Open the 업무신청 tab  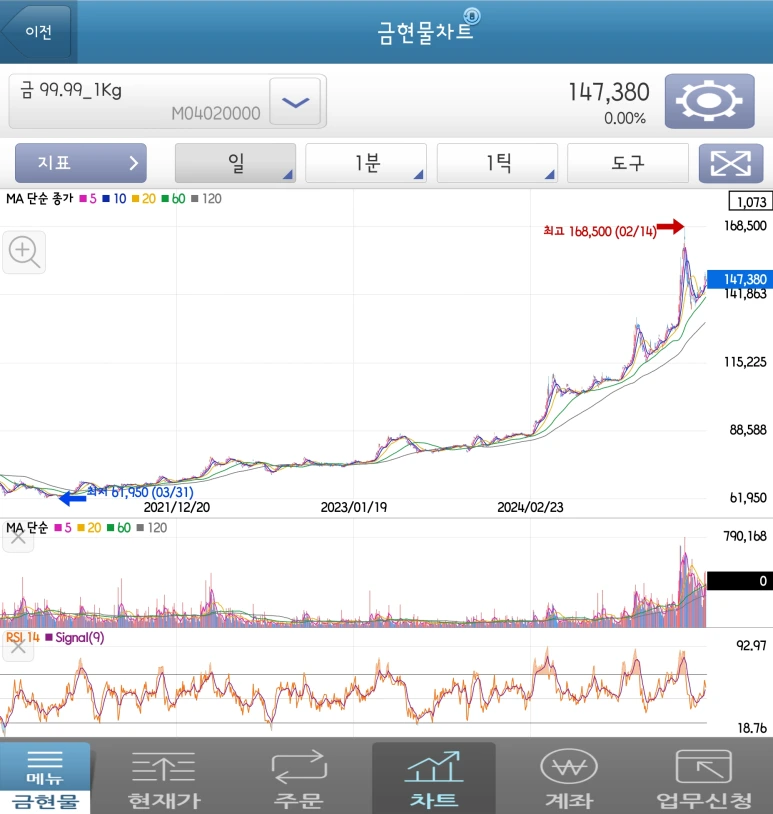tap(704, 779)
